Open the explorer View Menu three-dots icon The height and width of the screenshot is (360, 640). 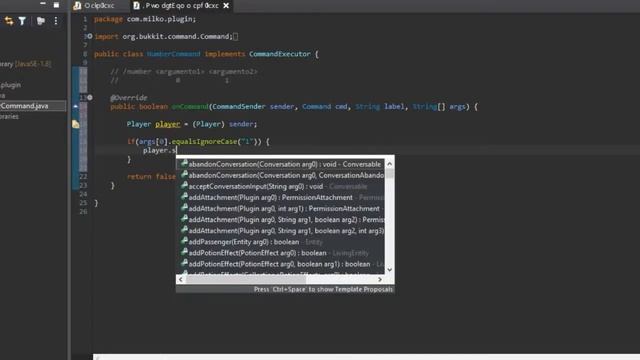[56, 21]
